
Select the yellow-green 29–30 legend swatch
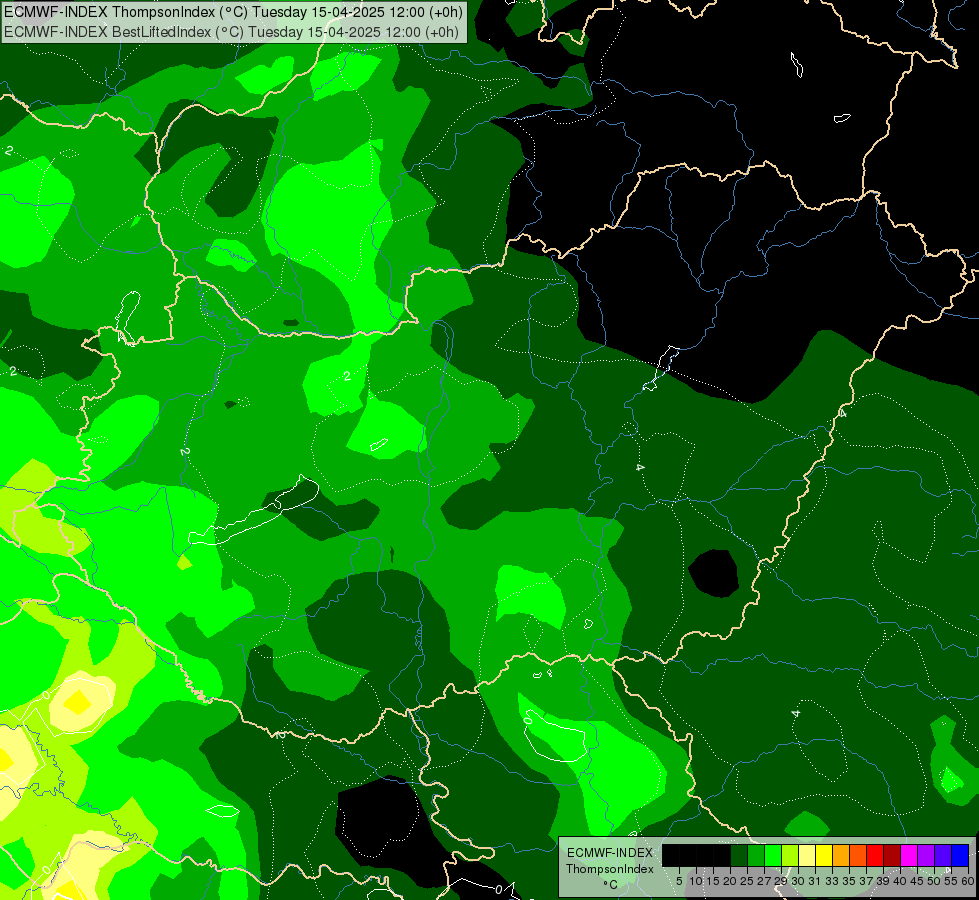790,855
